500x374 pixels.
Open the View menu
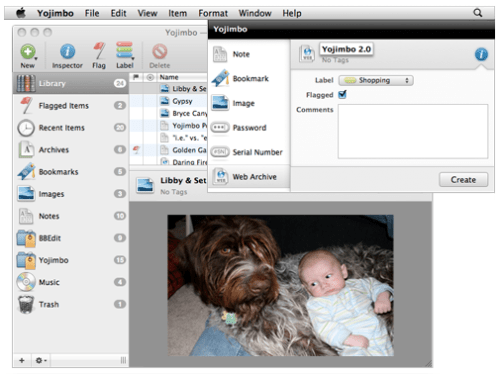[x=147, y=13]
